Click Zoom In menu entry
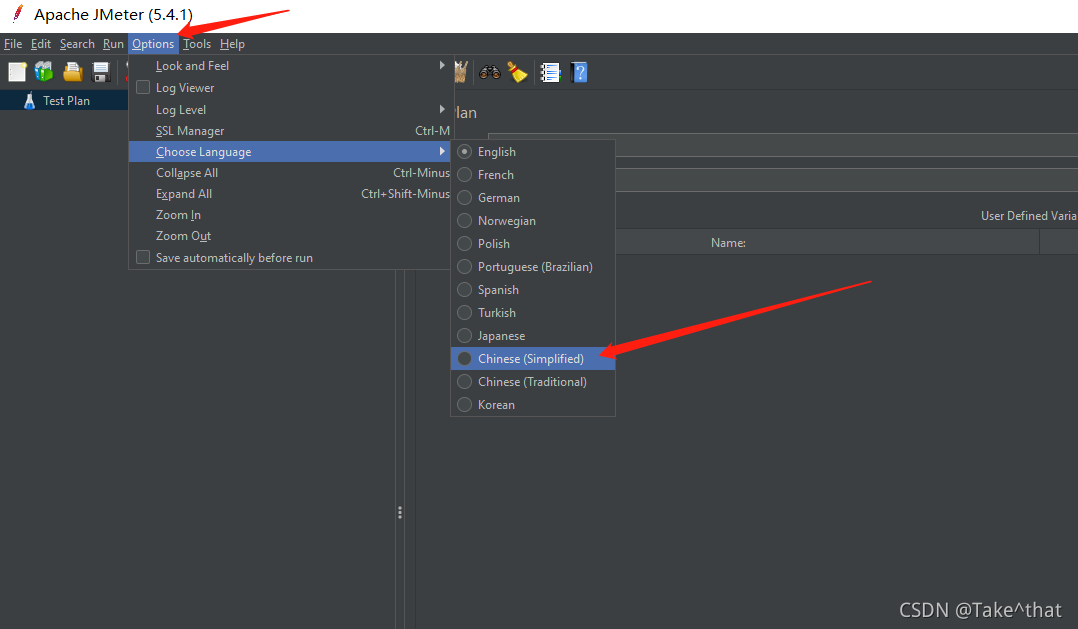Image resolution: width=1078 pixels, height=629 pixels. coord(289,215)
